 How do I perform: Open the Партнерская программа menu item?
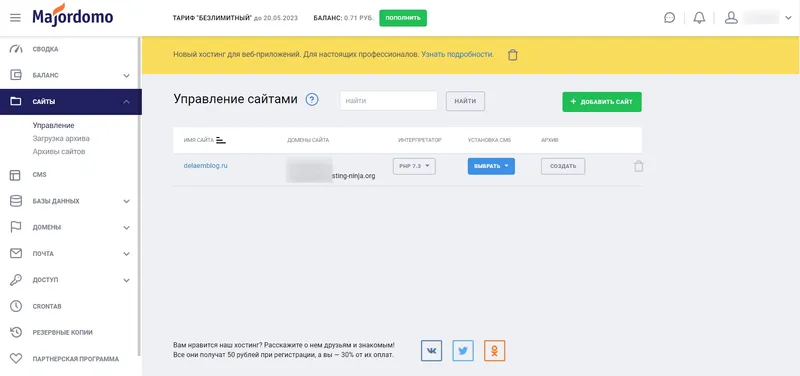pyautogui.click(x=76, y=359)
